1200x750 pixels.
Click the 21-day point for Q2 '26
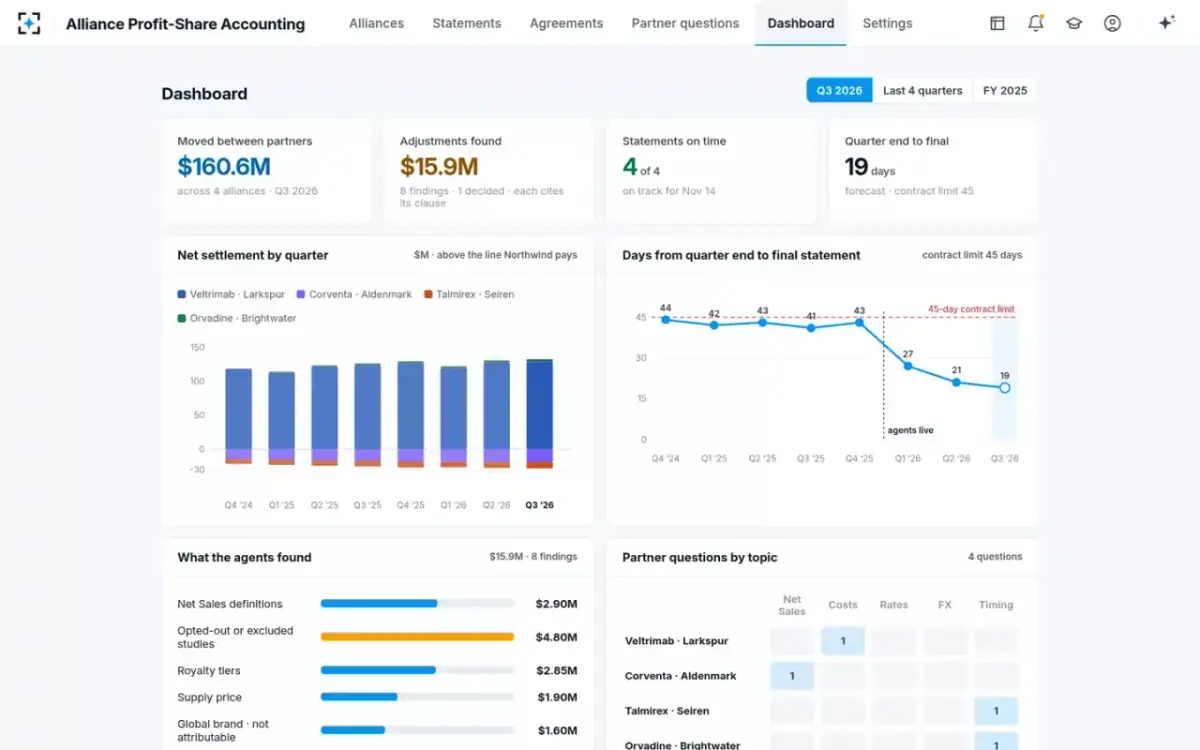coord(956,382)
